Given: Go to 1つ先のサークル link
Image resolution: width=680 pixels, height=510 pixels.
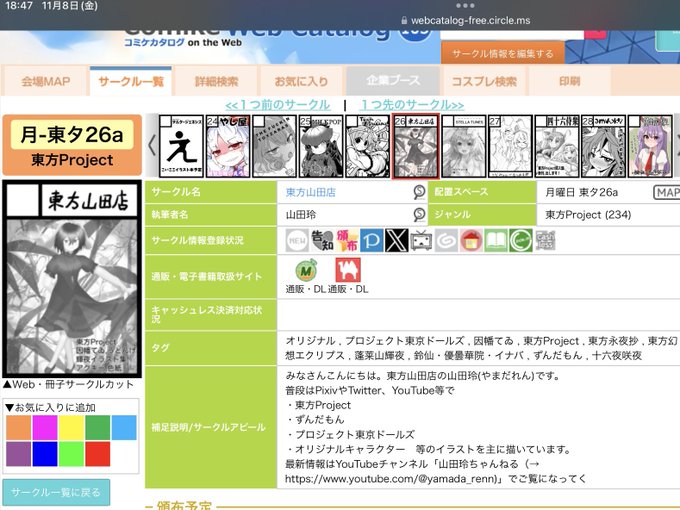Looking at the screenshot, I should coord(412,105).
